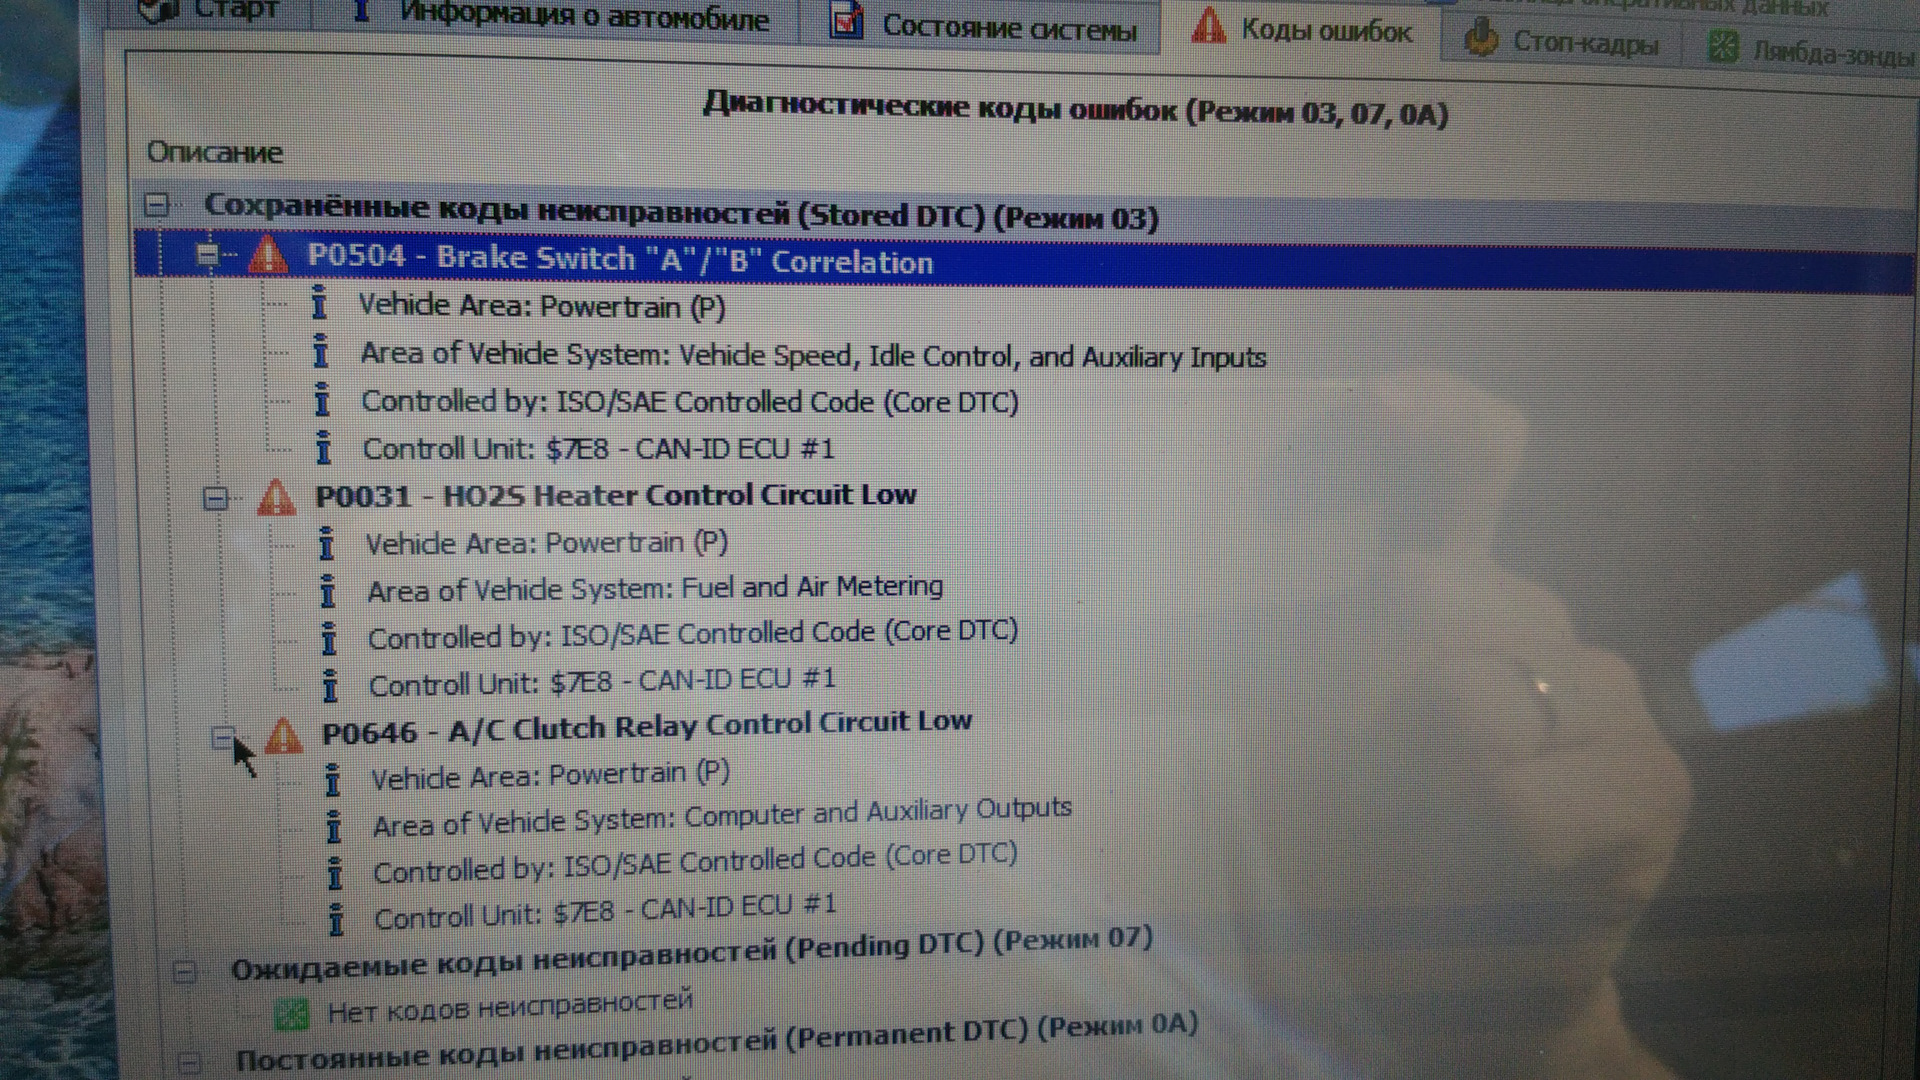Click info icon for Computer and Auxiliary Outputs row
The width and height of the screenshot is (1920, 1080).
pos(334,826)
